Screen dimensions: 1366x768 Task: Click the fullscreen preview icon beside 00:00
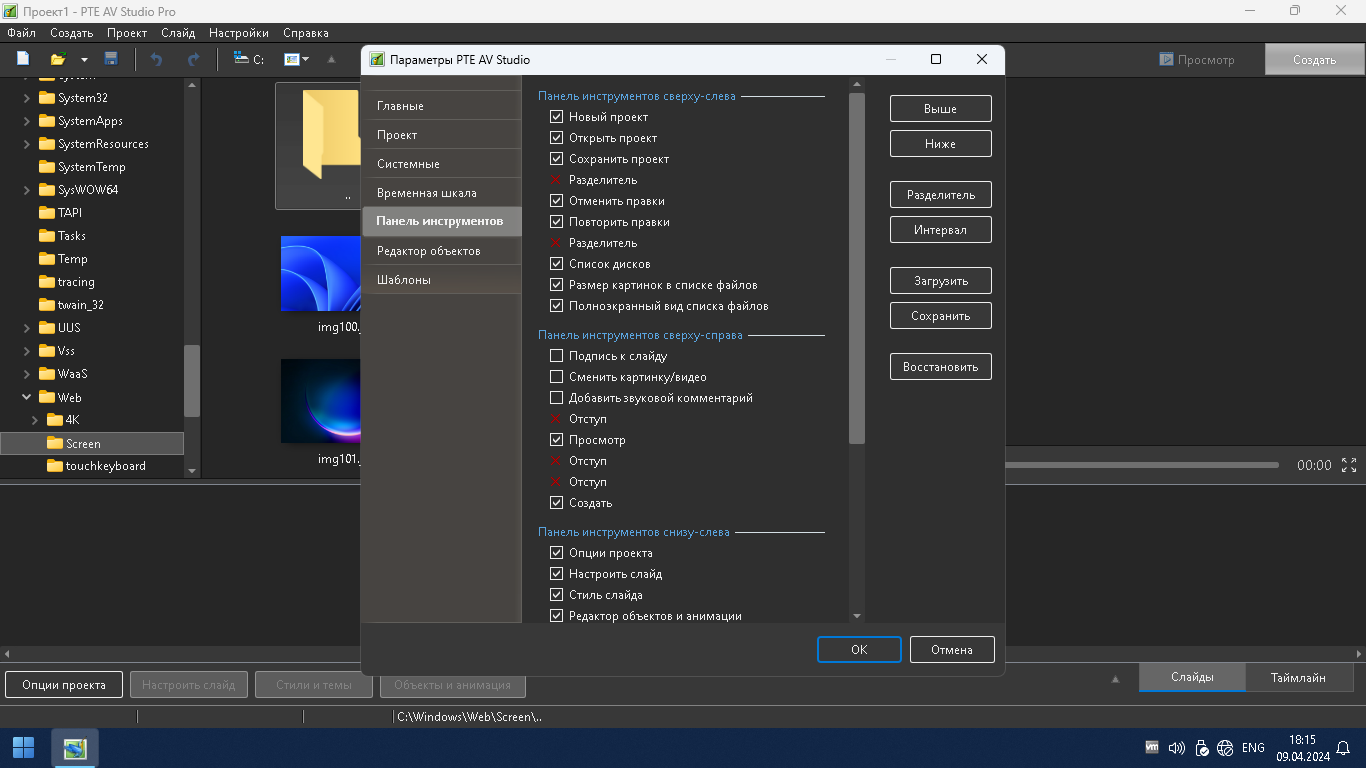1349,465
